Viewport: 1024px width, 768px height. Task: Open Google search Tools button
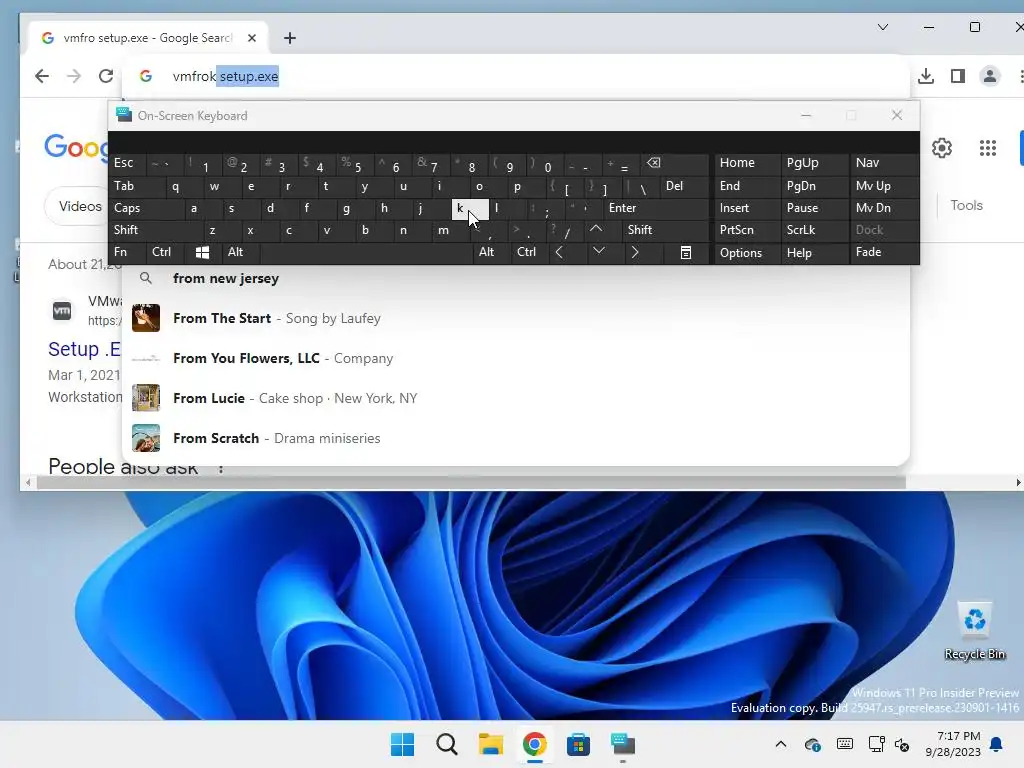click(x=966, y=206)
